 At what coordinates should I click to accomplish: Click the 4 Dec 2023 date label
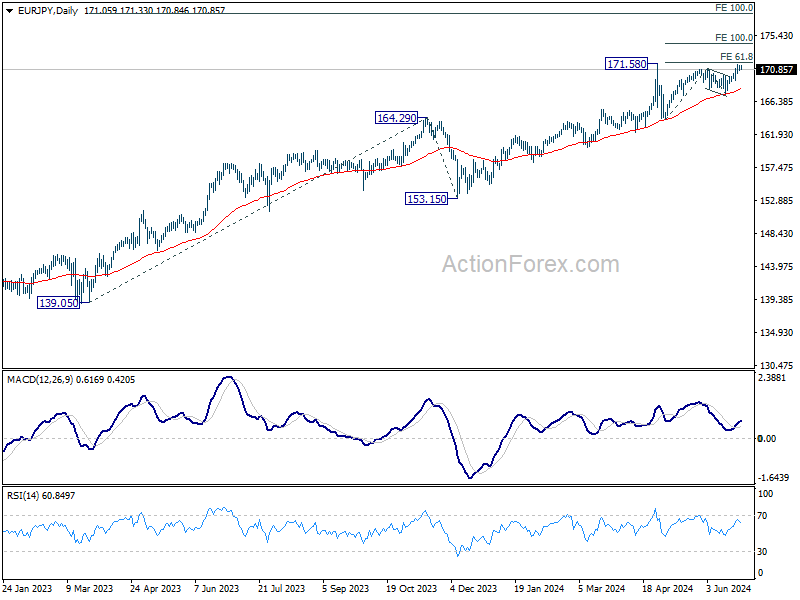click(473, 588)
